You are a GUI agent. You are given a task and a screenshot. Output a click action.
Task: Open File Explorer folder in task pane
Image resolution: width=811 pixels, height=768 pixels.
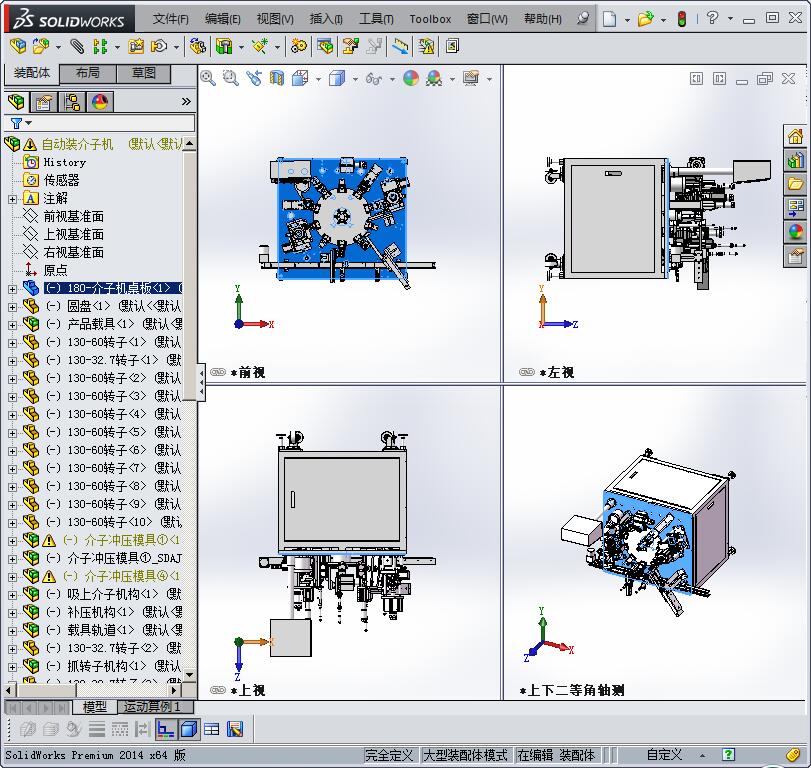click(795, 184)
